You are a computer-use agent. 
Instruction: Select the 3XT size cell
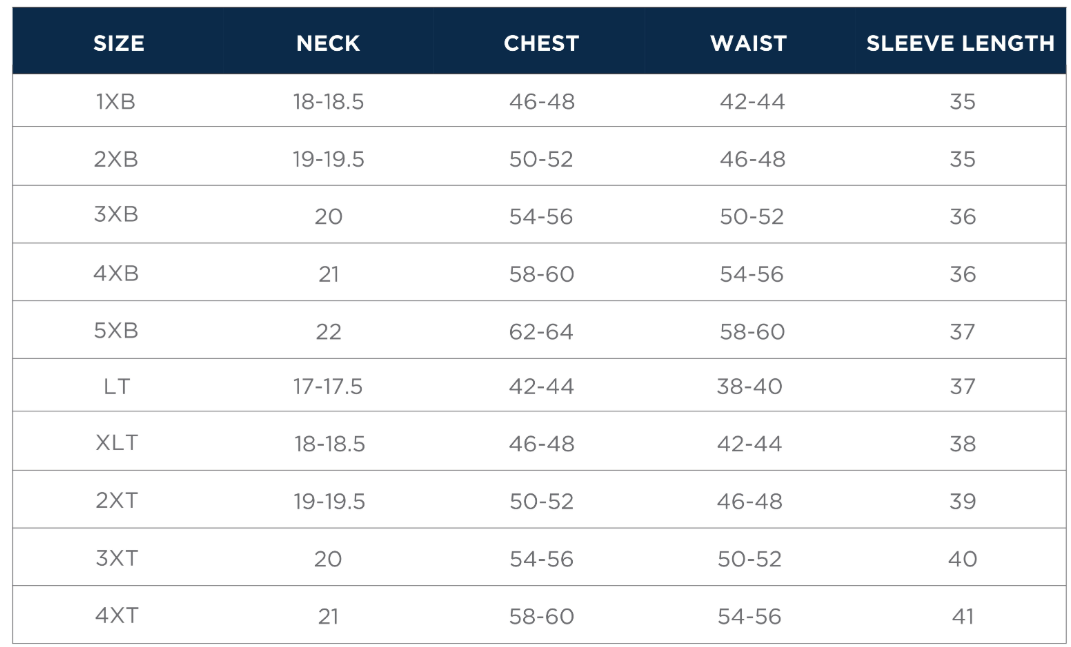116,558
